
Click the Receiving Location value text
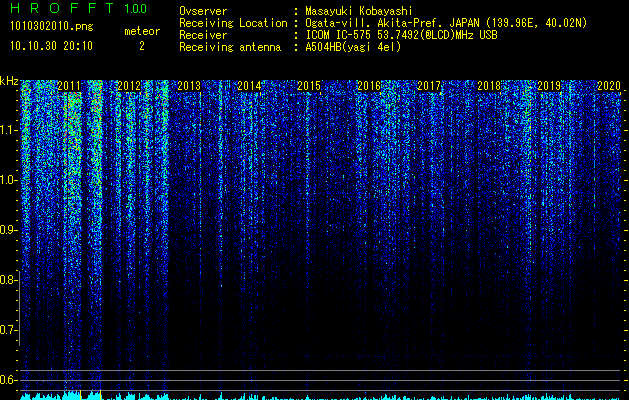[x=446, y=23]
